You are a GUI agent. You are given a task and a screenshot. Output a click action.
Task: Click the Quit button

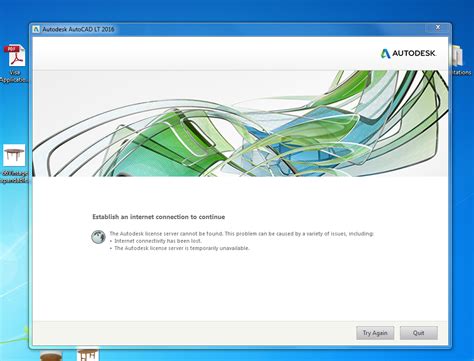(419, 333)
